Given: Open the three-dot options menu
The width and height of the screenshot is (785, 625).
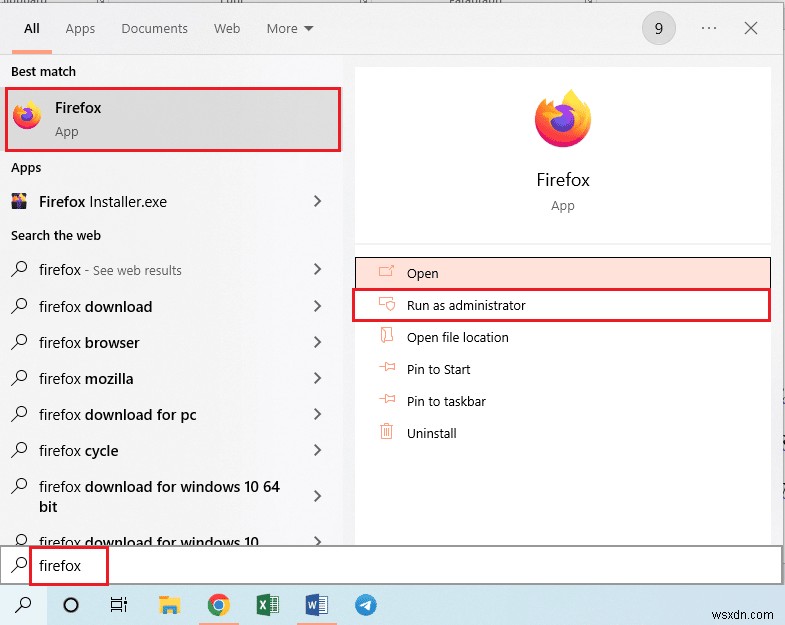Looking at the screenshot, I should point(709,28).
